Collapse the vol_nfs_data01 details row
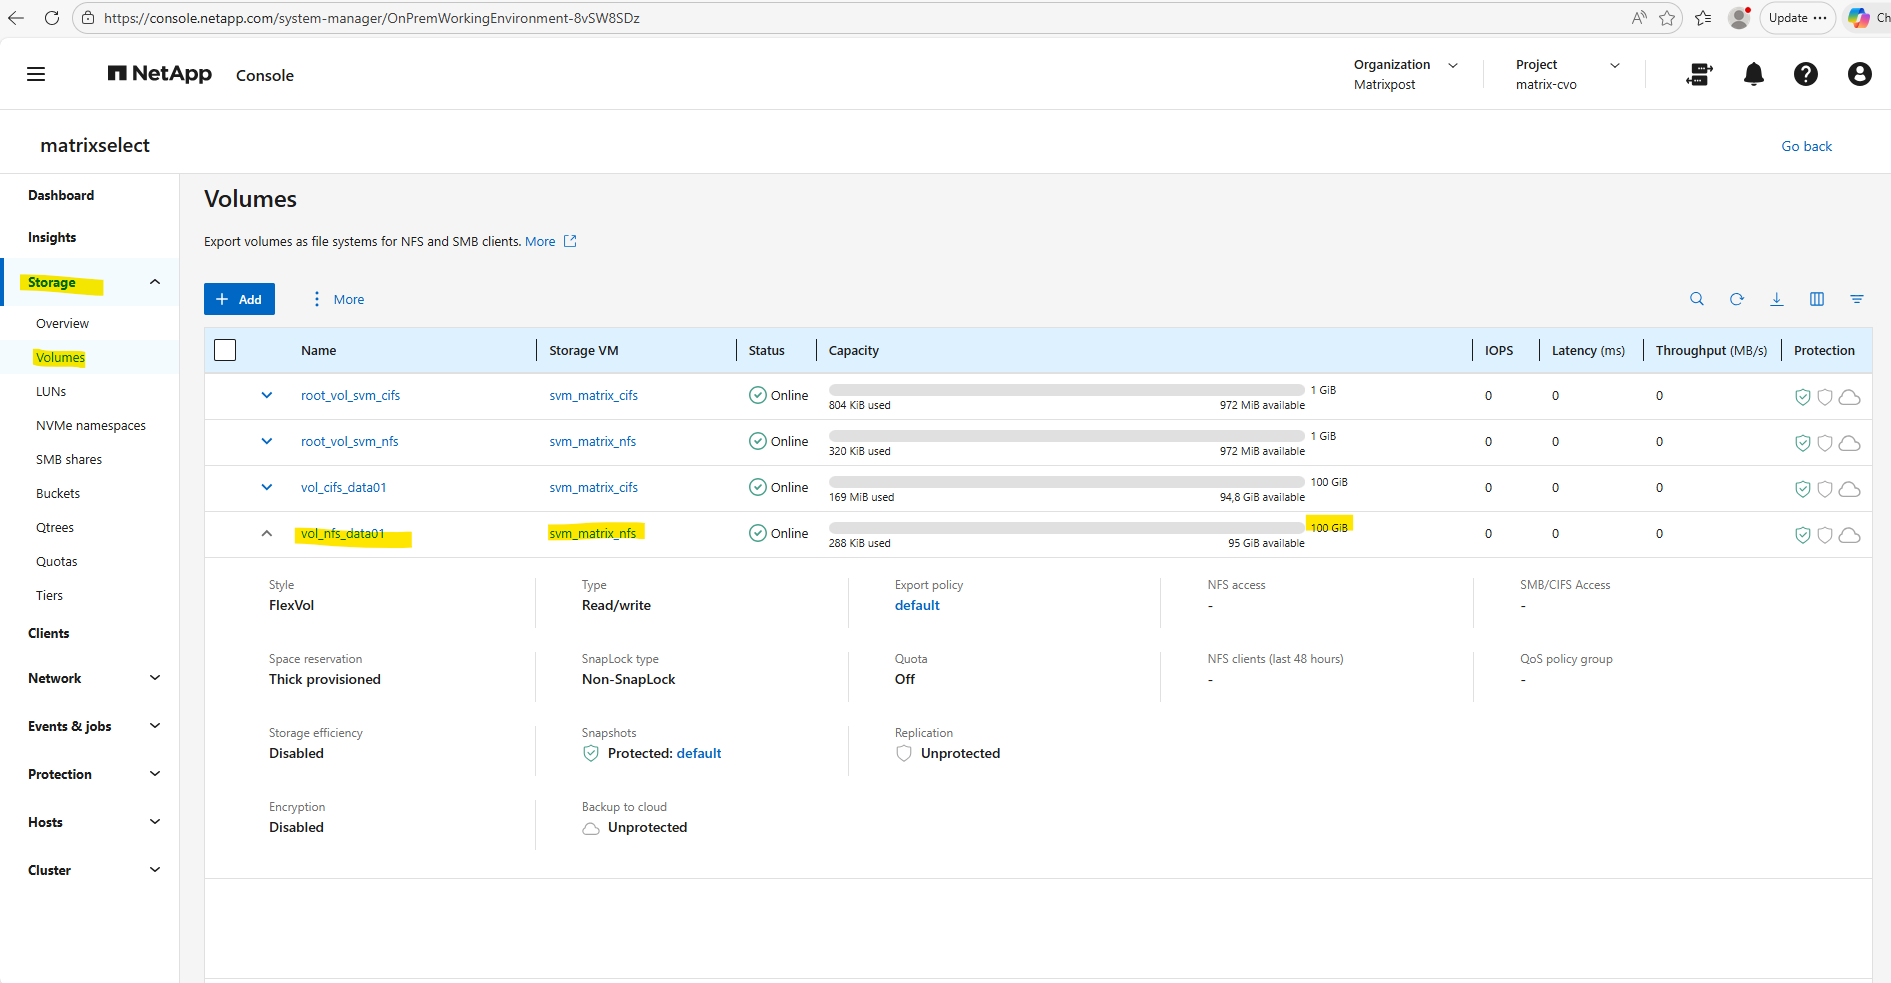The height and width of the screenshot is (983, 1891). pyautogui.click(x=267, y=533)
